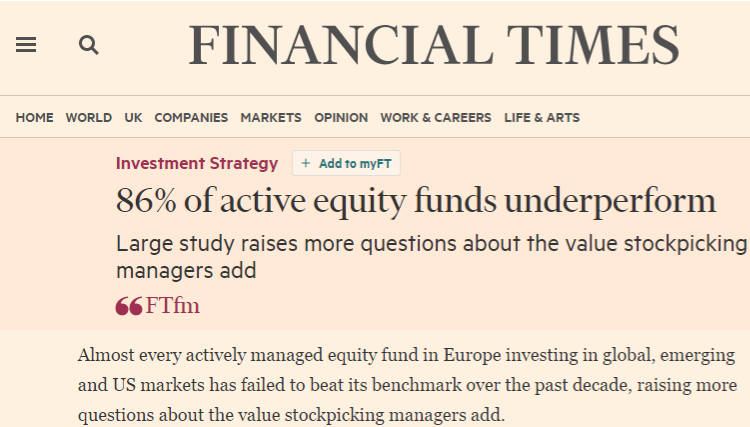Viewport: 750px width, 427px height.
Task: Open the Life & Arts section
Action: pos(542,118)
